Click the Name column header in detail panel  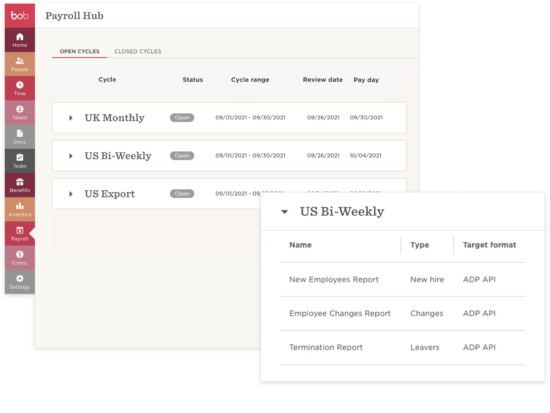[x=300, y=245]
